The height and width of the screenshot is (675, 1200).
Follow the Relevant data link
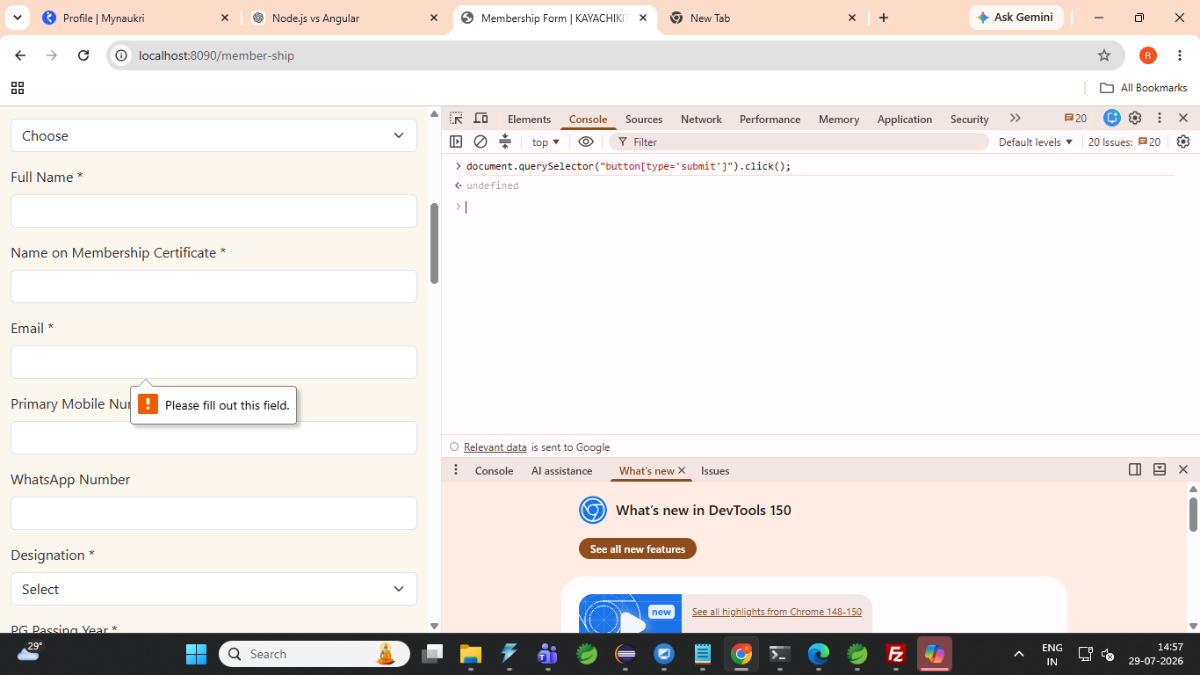point(495,447)
